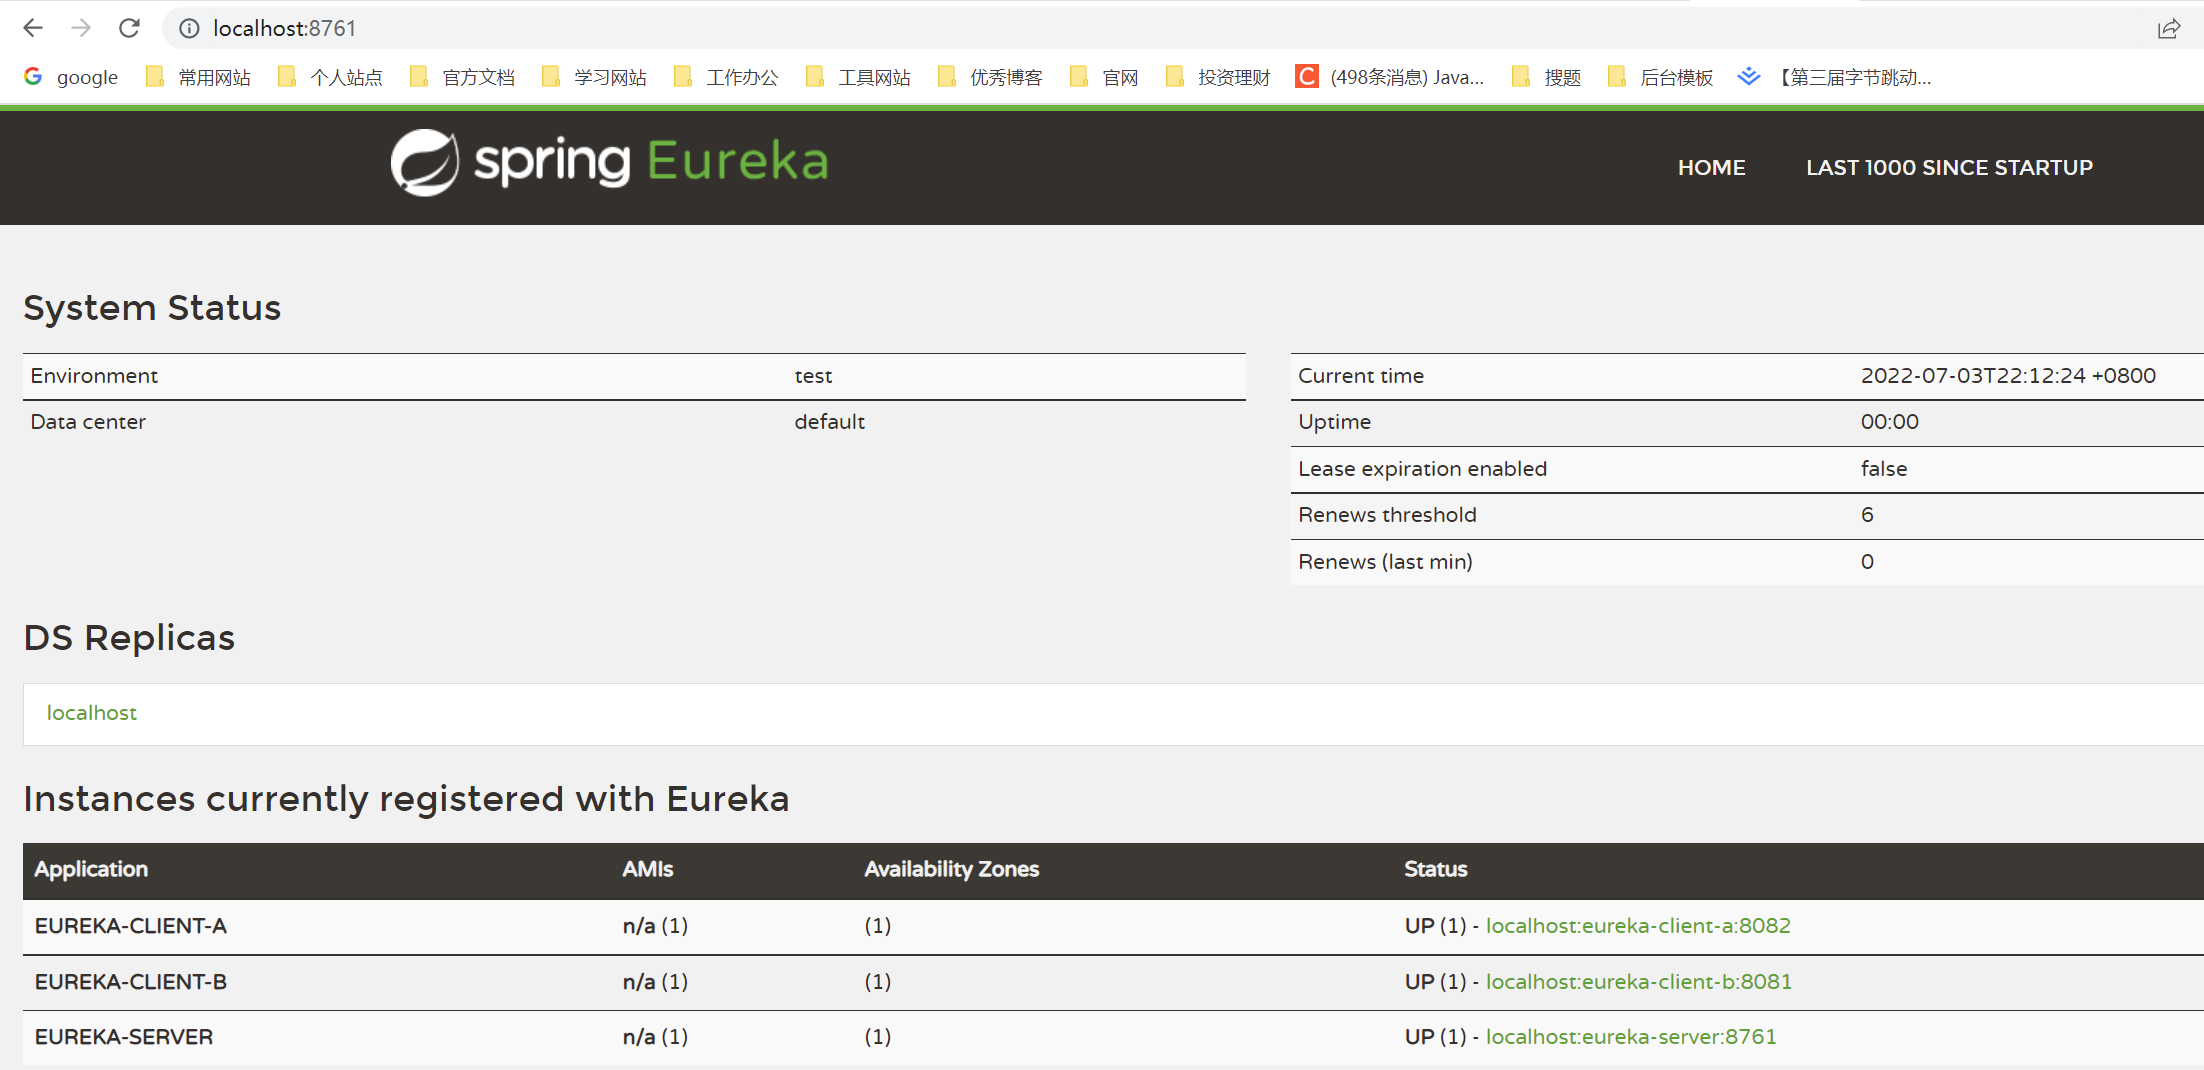Open localhost:eureka-client-a:8082 instance link

(1638, 926)
